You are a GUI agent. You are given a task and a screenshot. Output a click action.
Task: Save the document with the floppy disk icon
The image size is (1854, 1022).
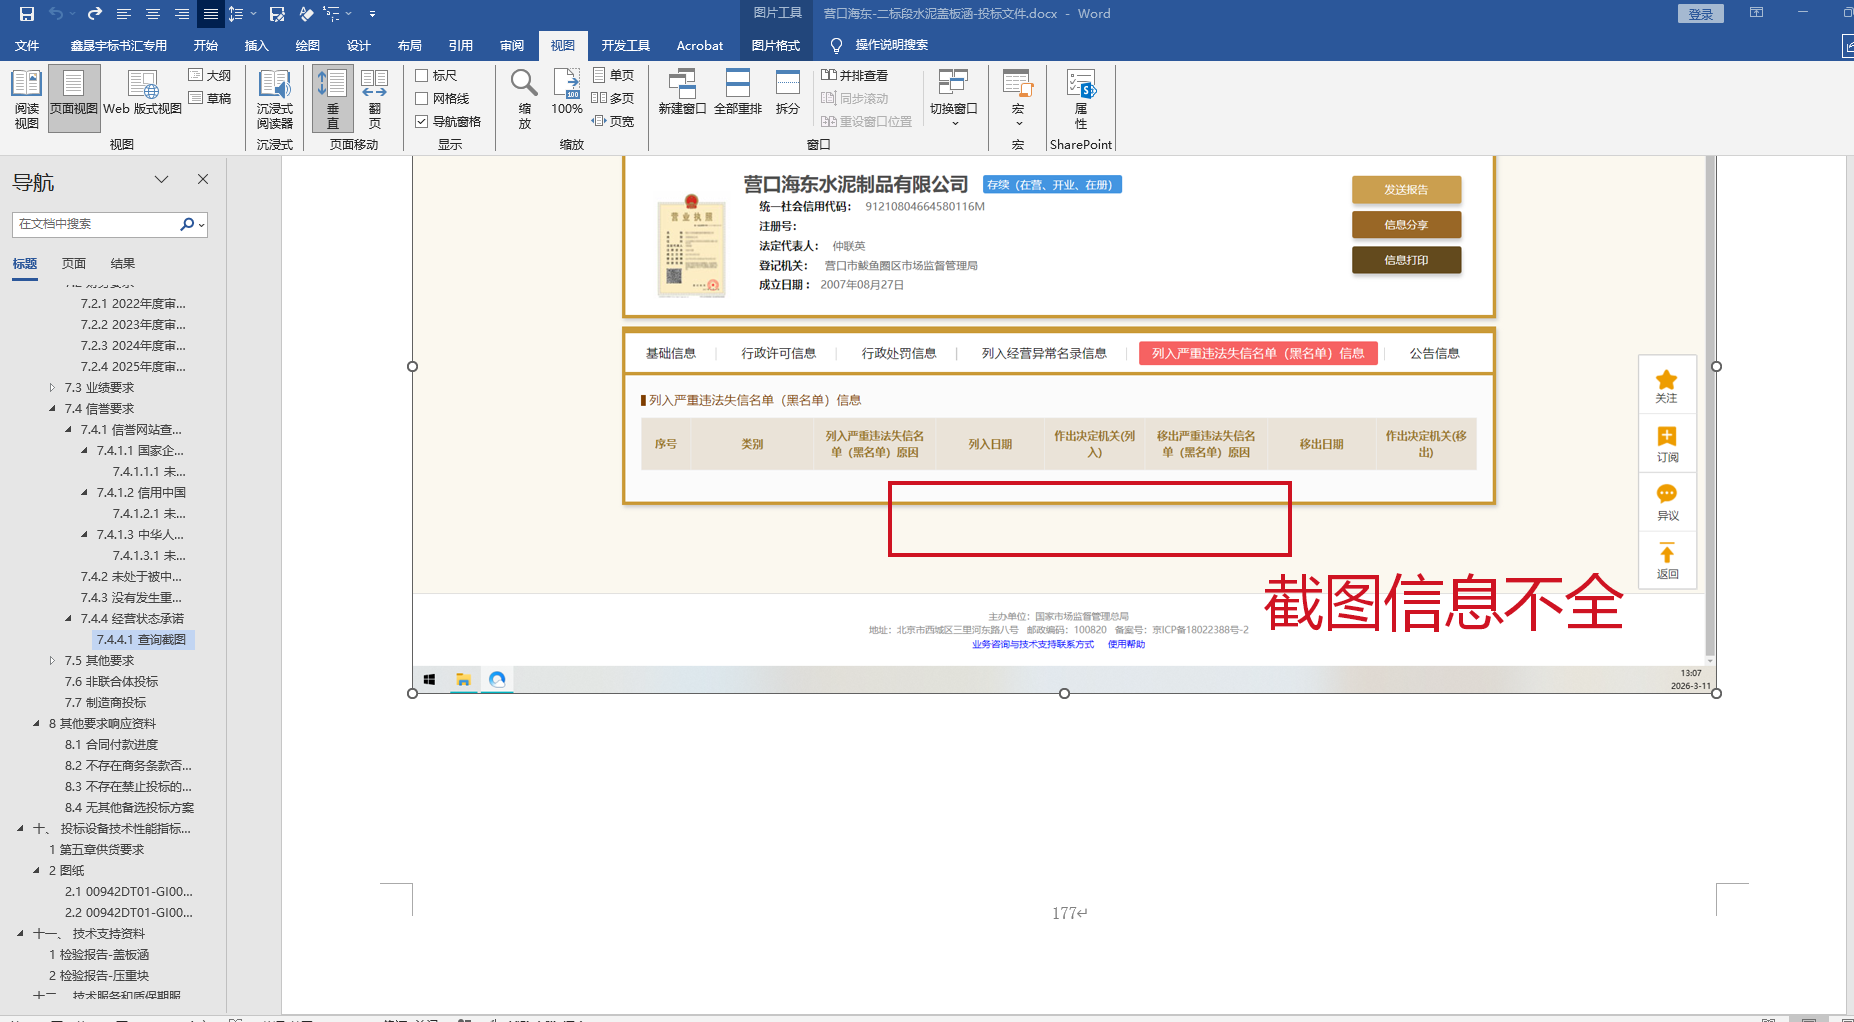coord(27,14)
